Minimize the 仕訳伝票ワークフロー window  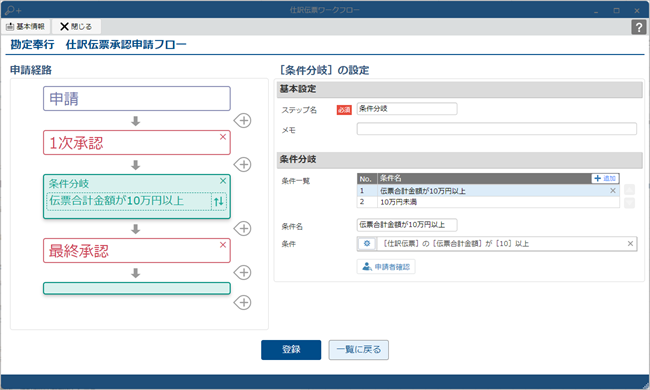tap(596, 11)
